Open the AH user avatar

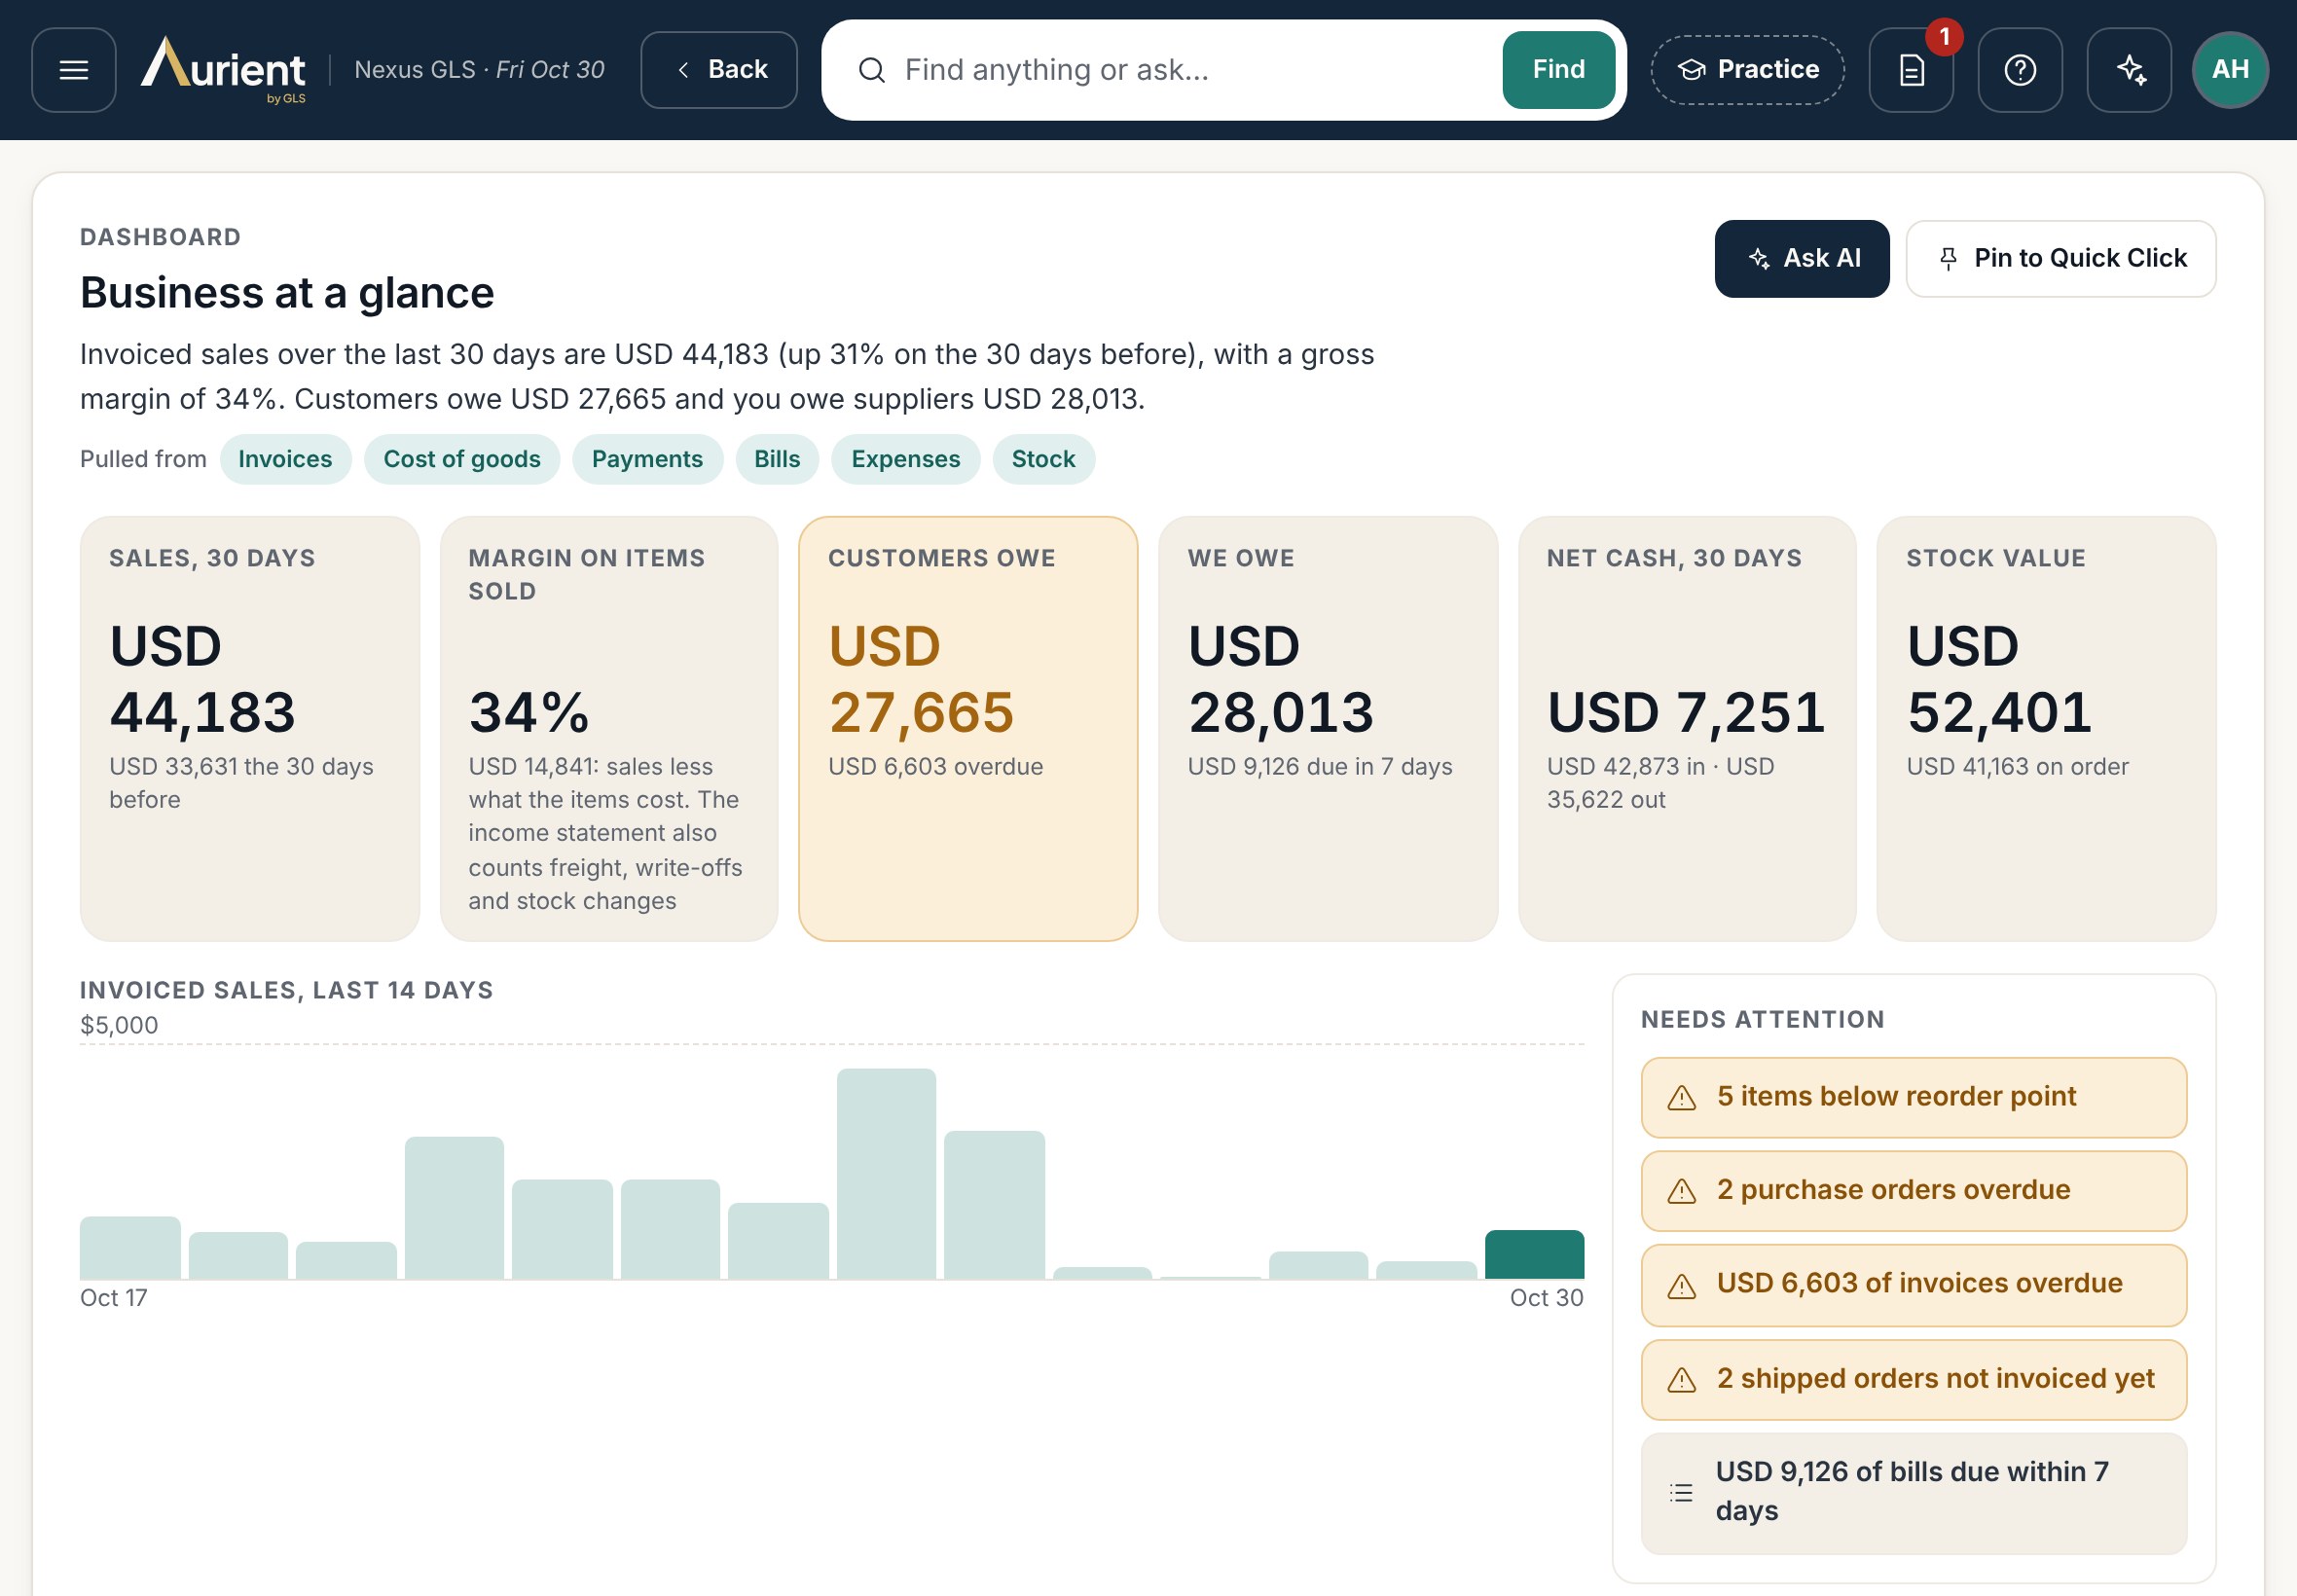[x=2230, y=70]
